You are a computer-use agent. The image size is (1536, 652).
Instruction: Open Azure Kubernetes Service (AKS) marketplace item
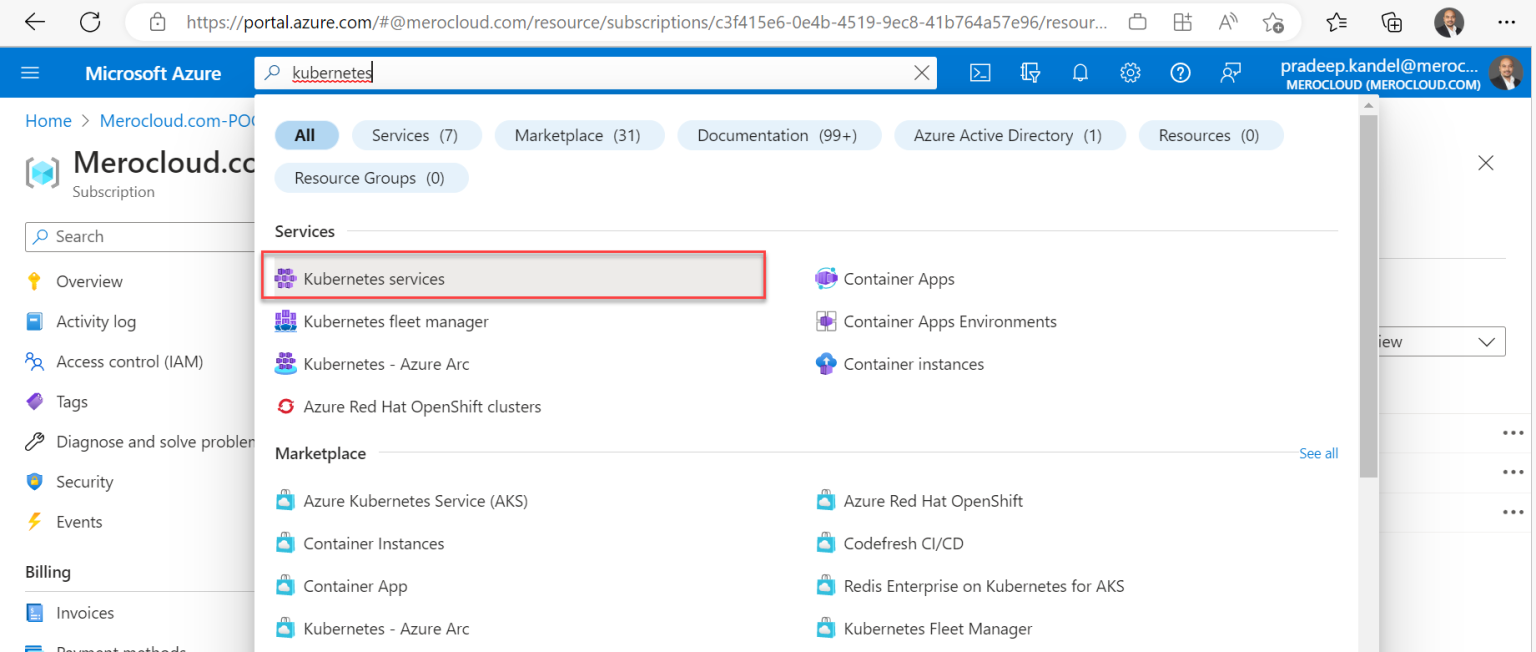(x=415, y=501)
